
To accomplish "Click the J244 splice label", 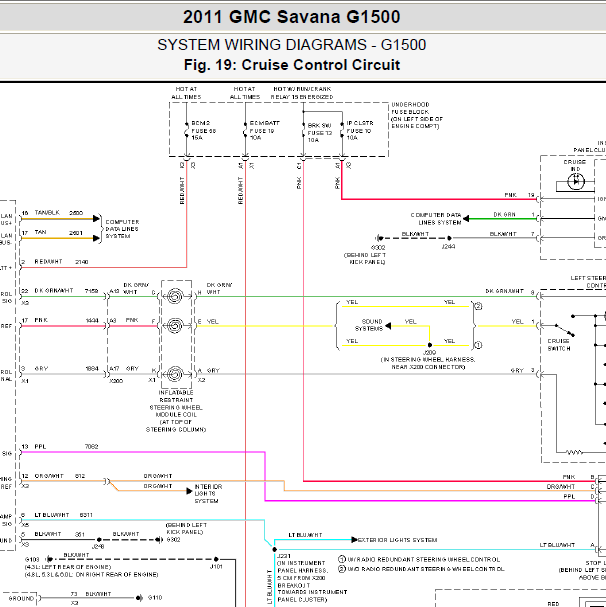I will point(448,246).
